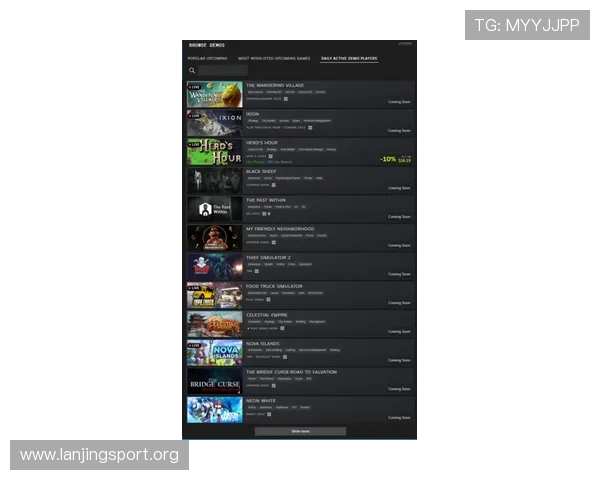Click Windows platform icon in Hero's Hour row
This screenshot has height=480, width=600.
click(x=270, y=156)
